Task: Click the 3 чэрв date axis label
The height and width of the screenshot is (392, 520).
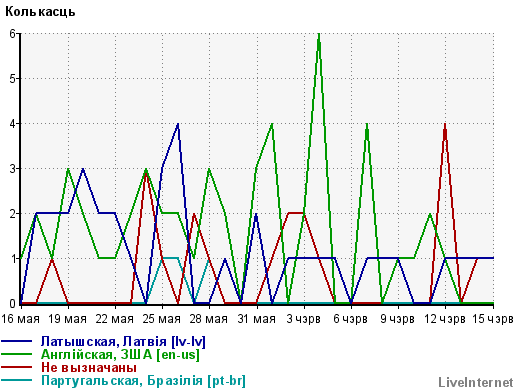Action: pyautogui.click(x=303, y=319)
